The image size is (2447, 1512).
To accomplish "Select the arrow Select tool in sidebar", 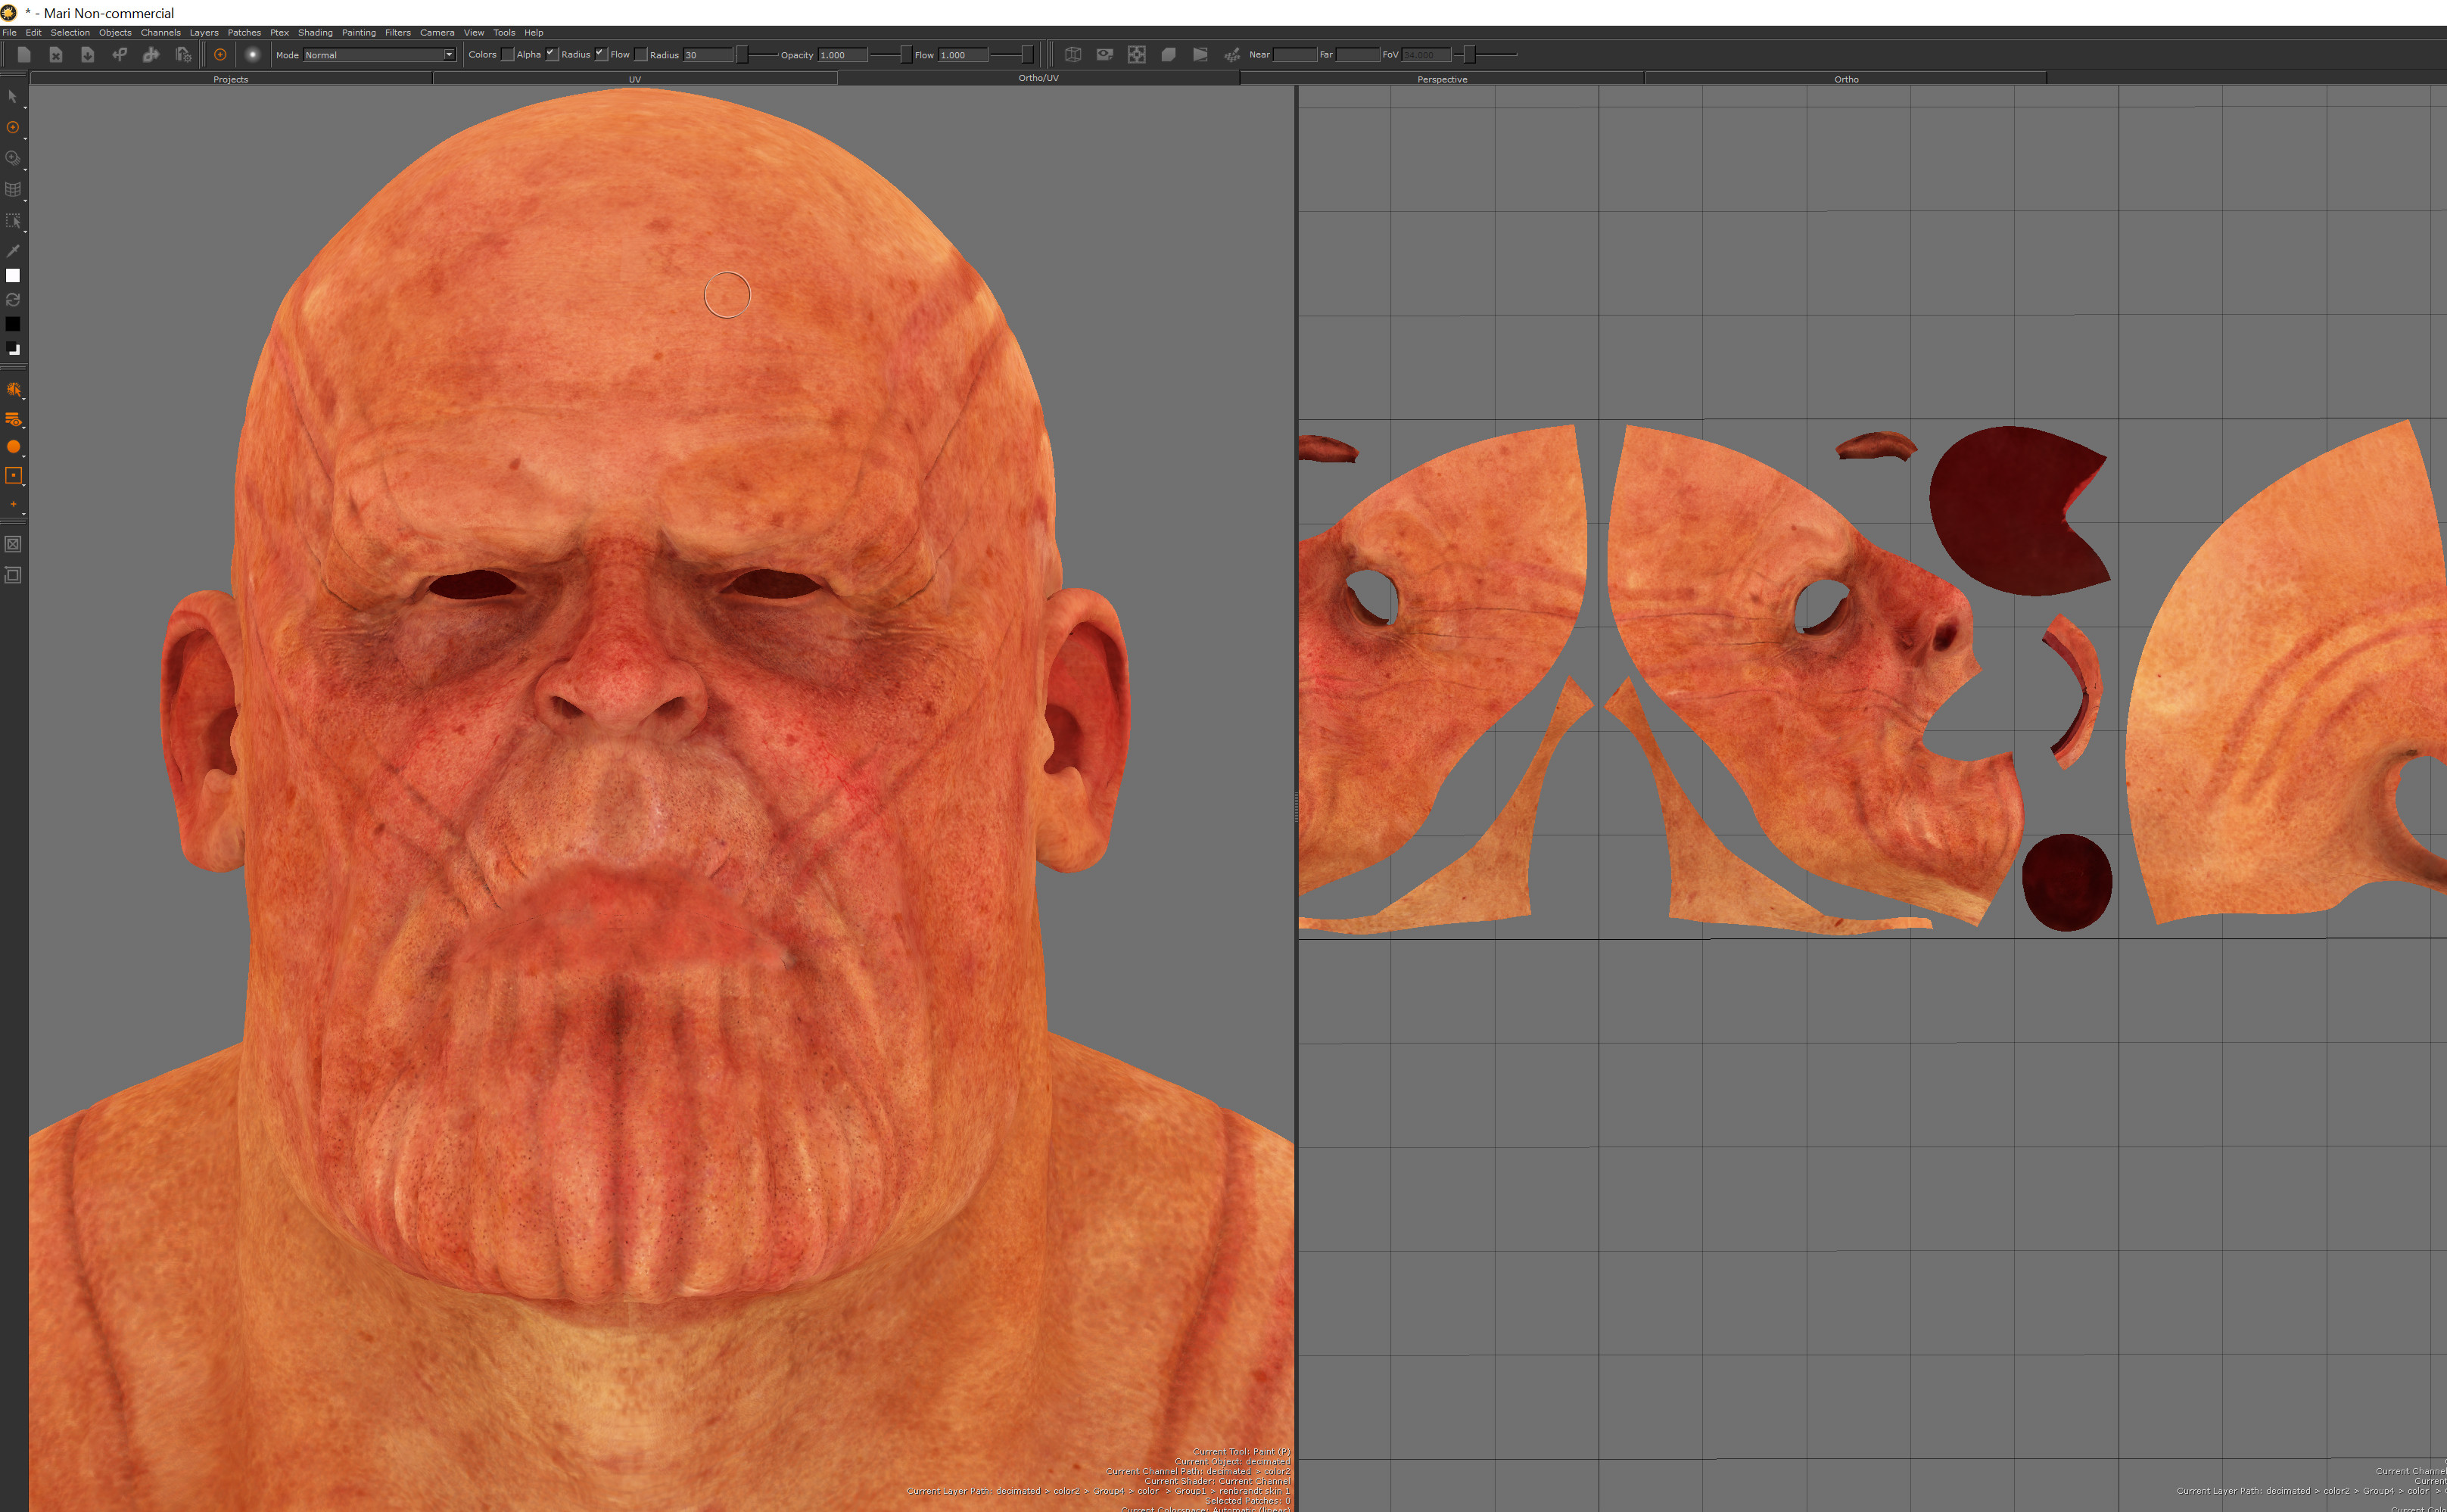I will (12, 97).
